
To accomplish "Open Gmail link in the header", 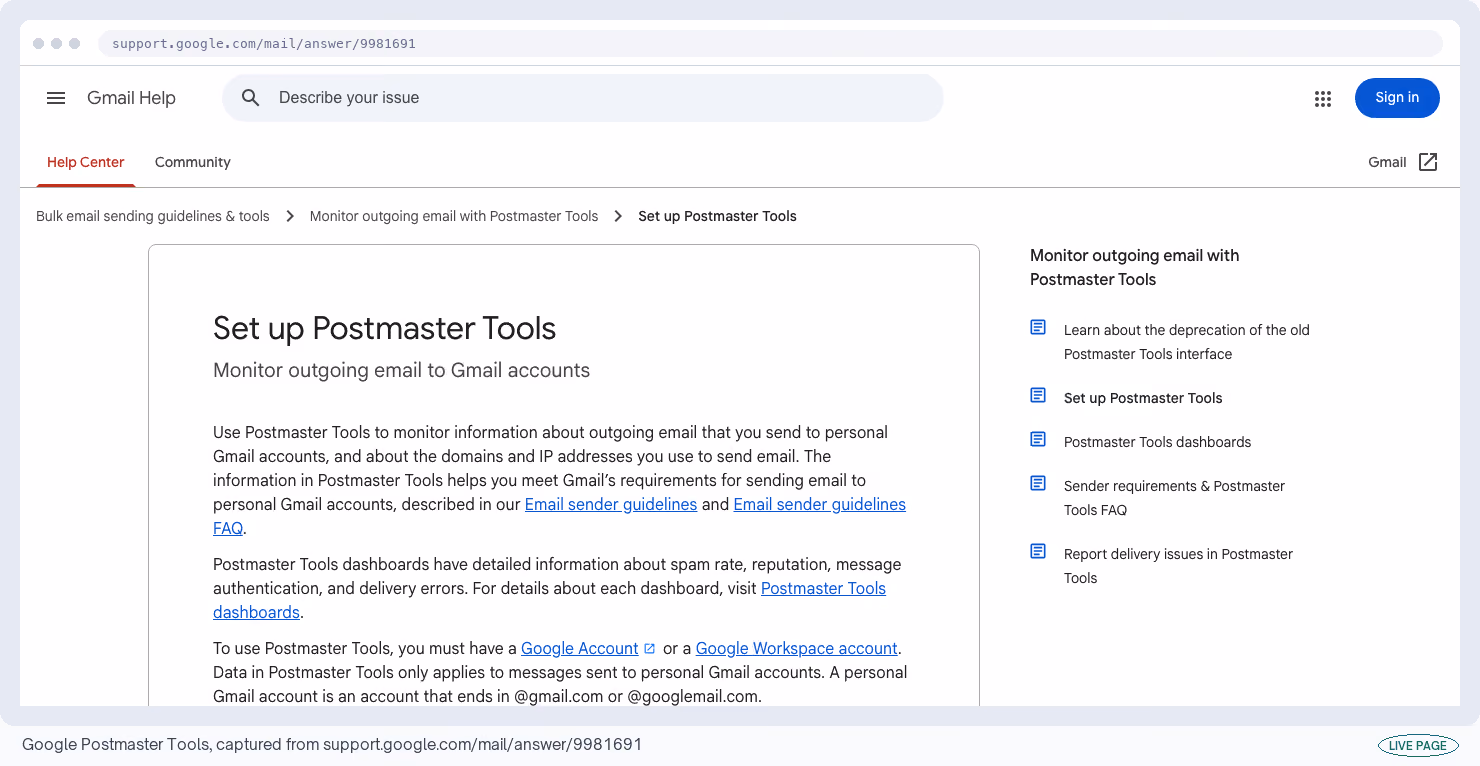I will [x=1387, y=162].
